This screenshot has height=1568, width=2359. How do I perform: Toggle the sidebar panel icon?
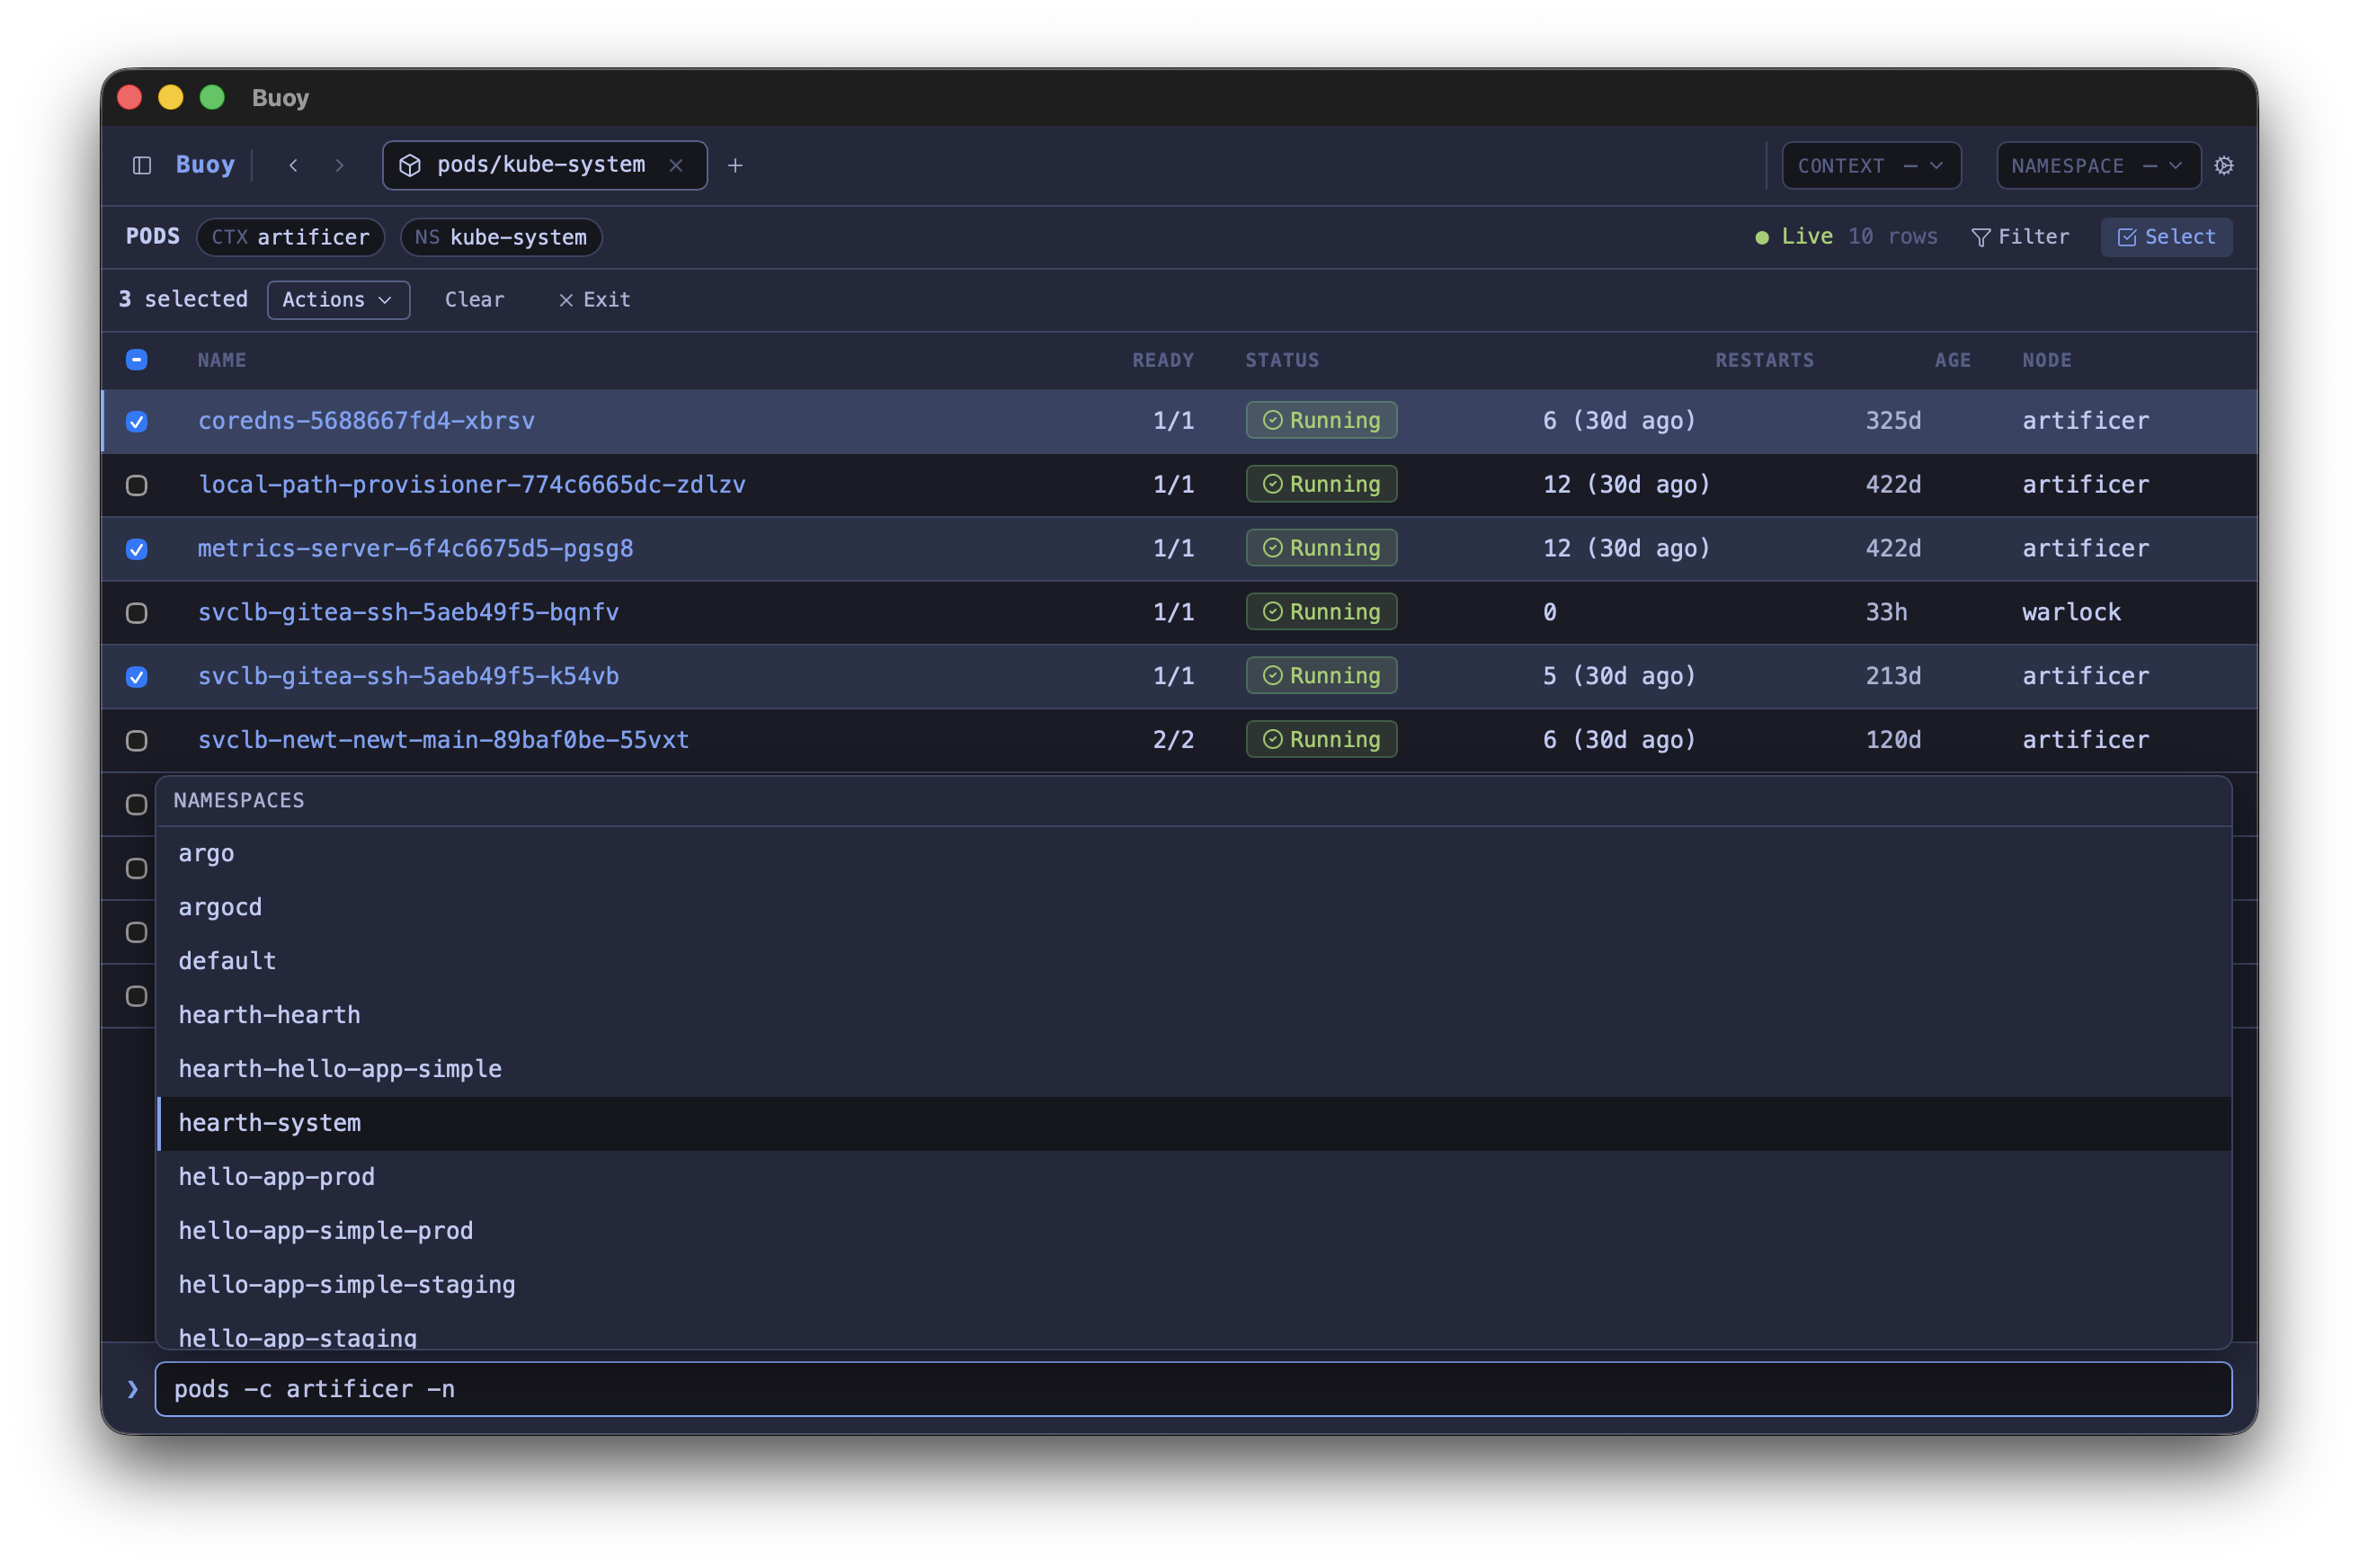coord(142,165)
